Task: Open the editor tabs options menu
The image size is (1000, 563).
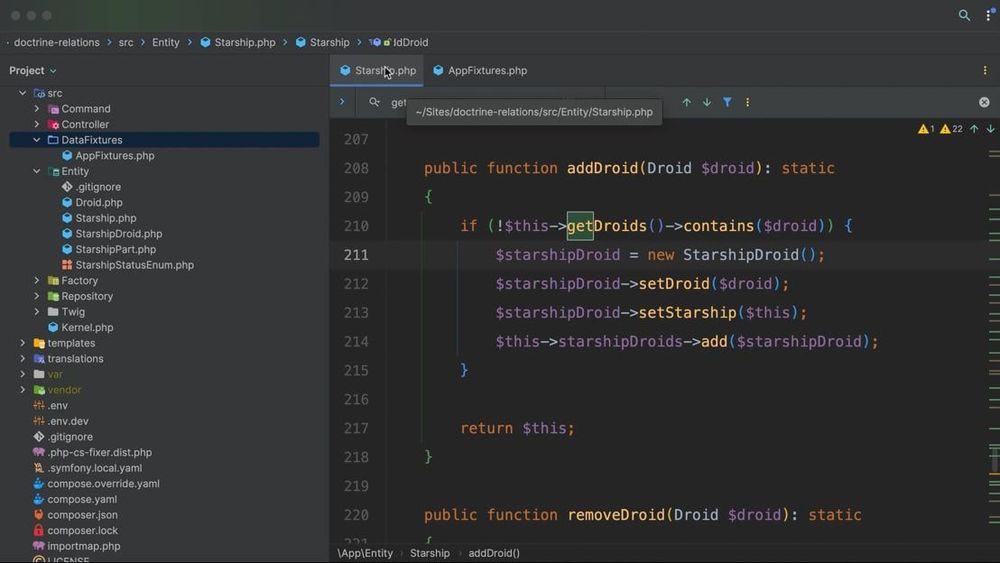Action: tap(985, 70)
